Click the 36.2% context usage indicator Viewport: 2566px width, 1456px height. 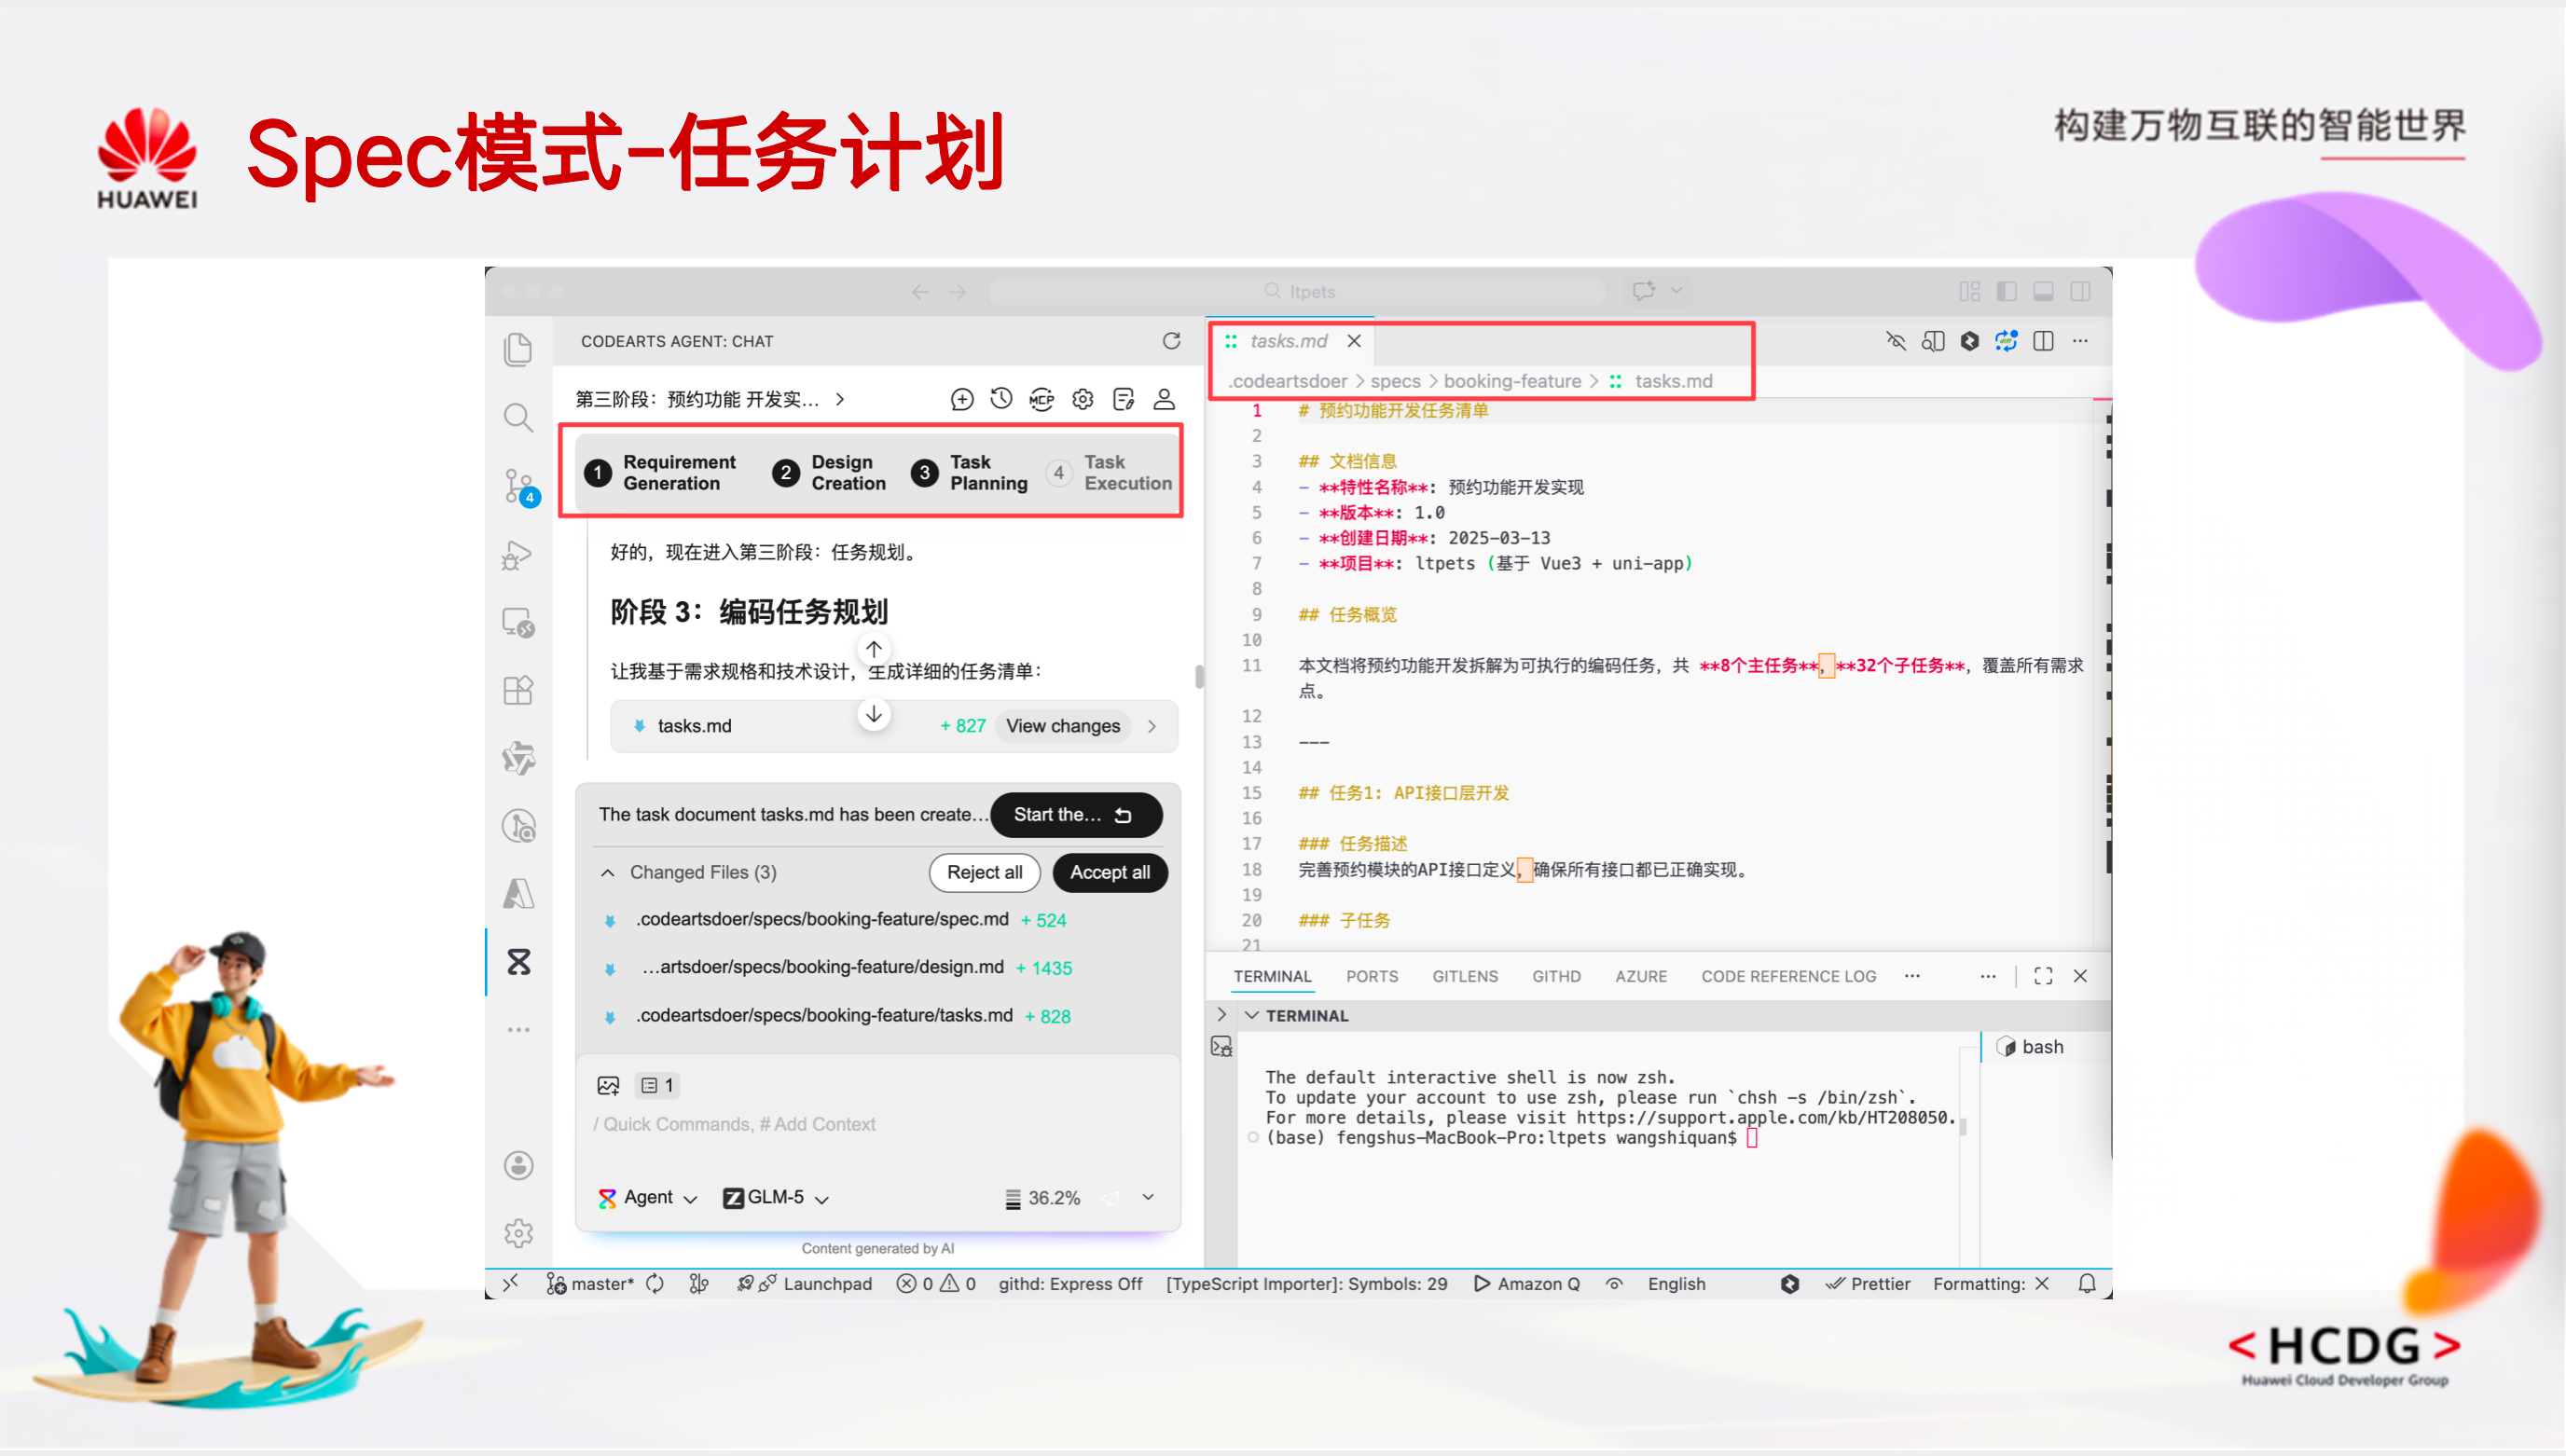click(x=1043, y=1197)
